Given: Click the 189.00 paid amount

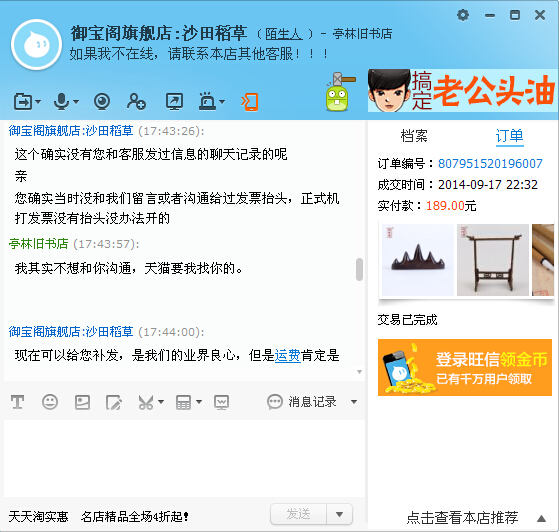Looking at the screenshot, I should [445, 206].
